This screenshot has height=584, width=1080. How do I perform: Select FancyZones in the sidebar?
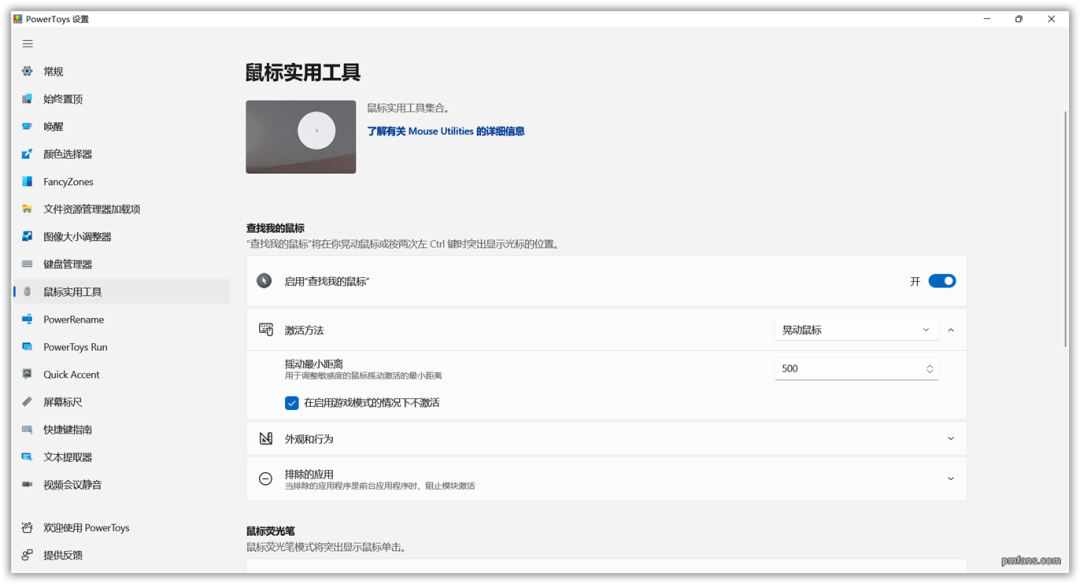(68, 182)
